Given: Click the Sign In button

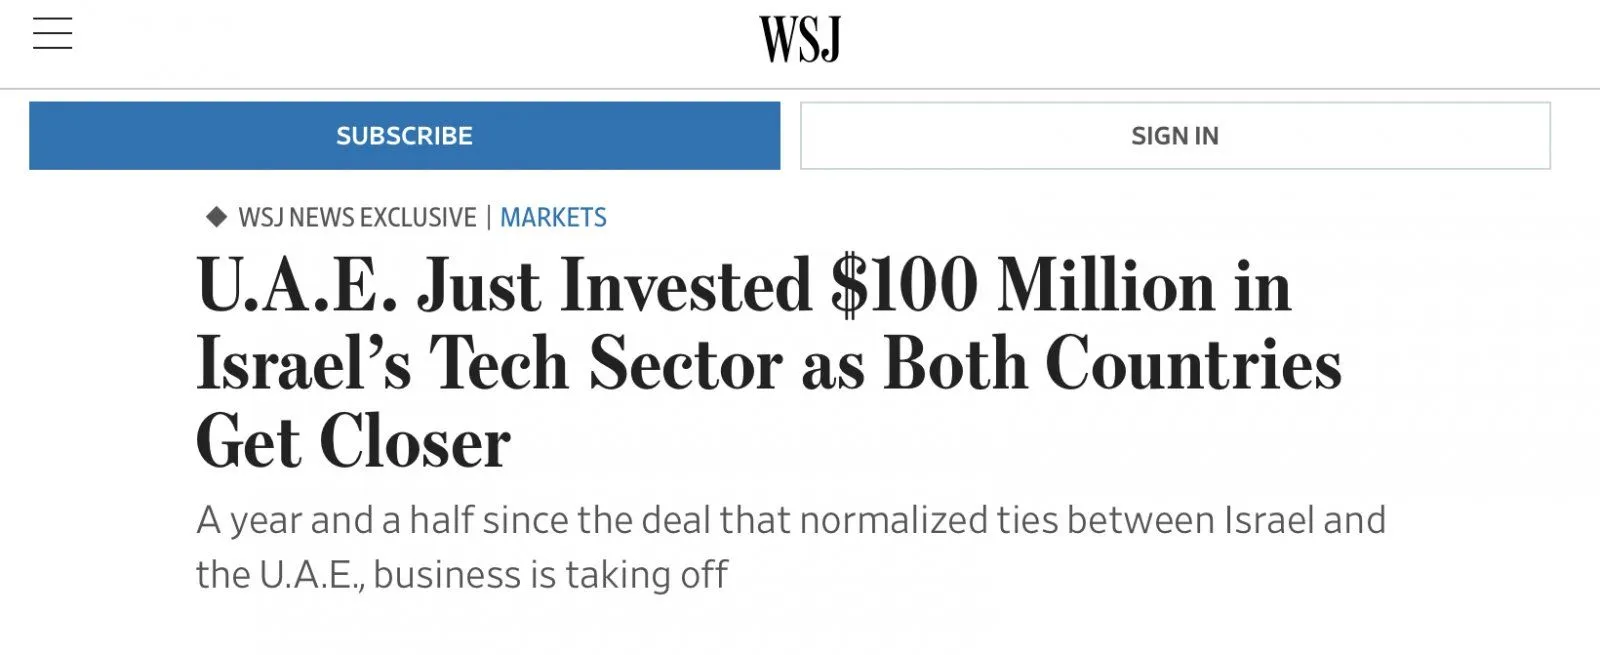Looking at the screenshot, I should pos(1175,136).
